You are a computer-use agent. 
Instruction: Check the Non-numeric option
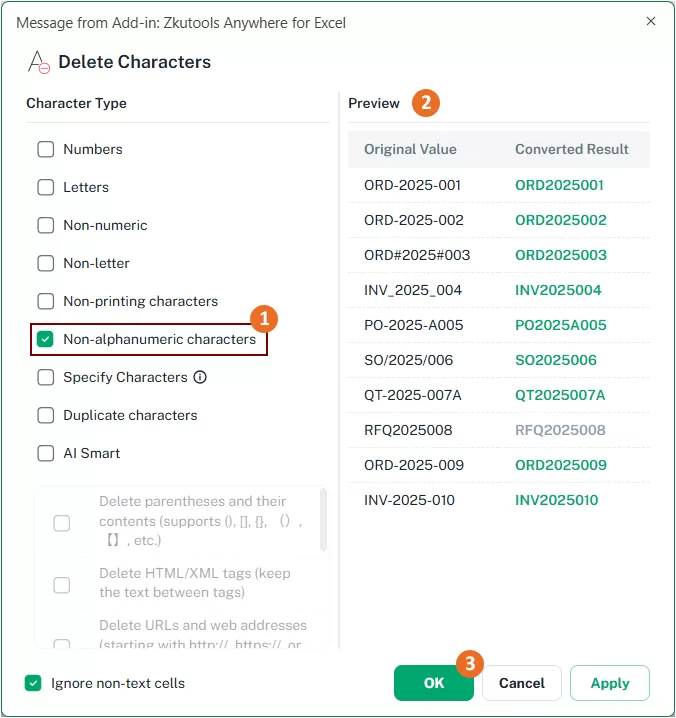[x=46, y=225]
